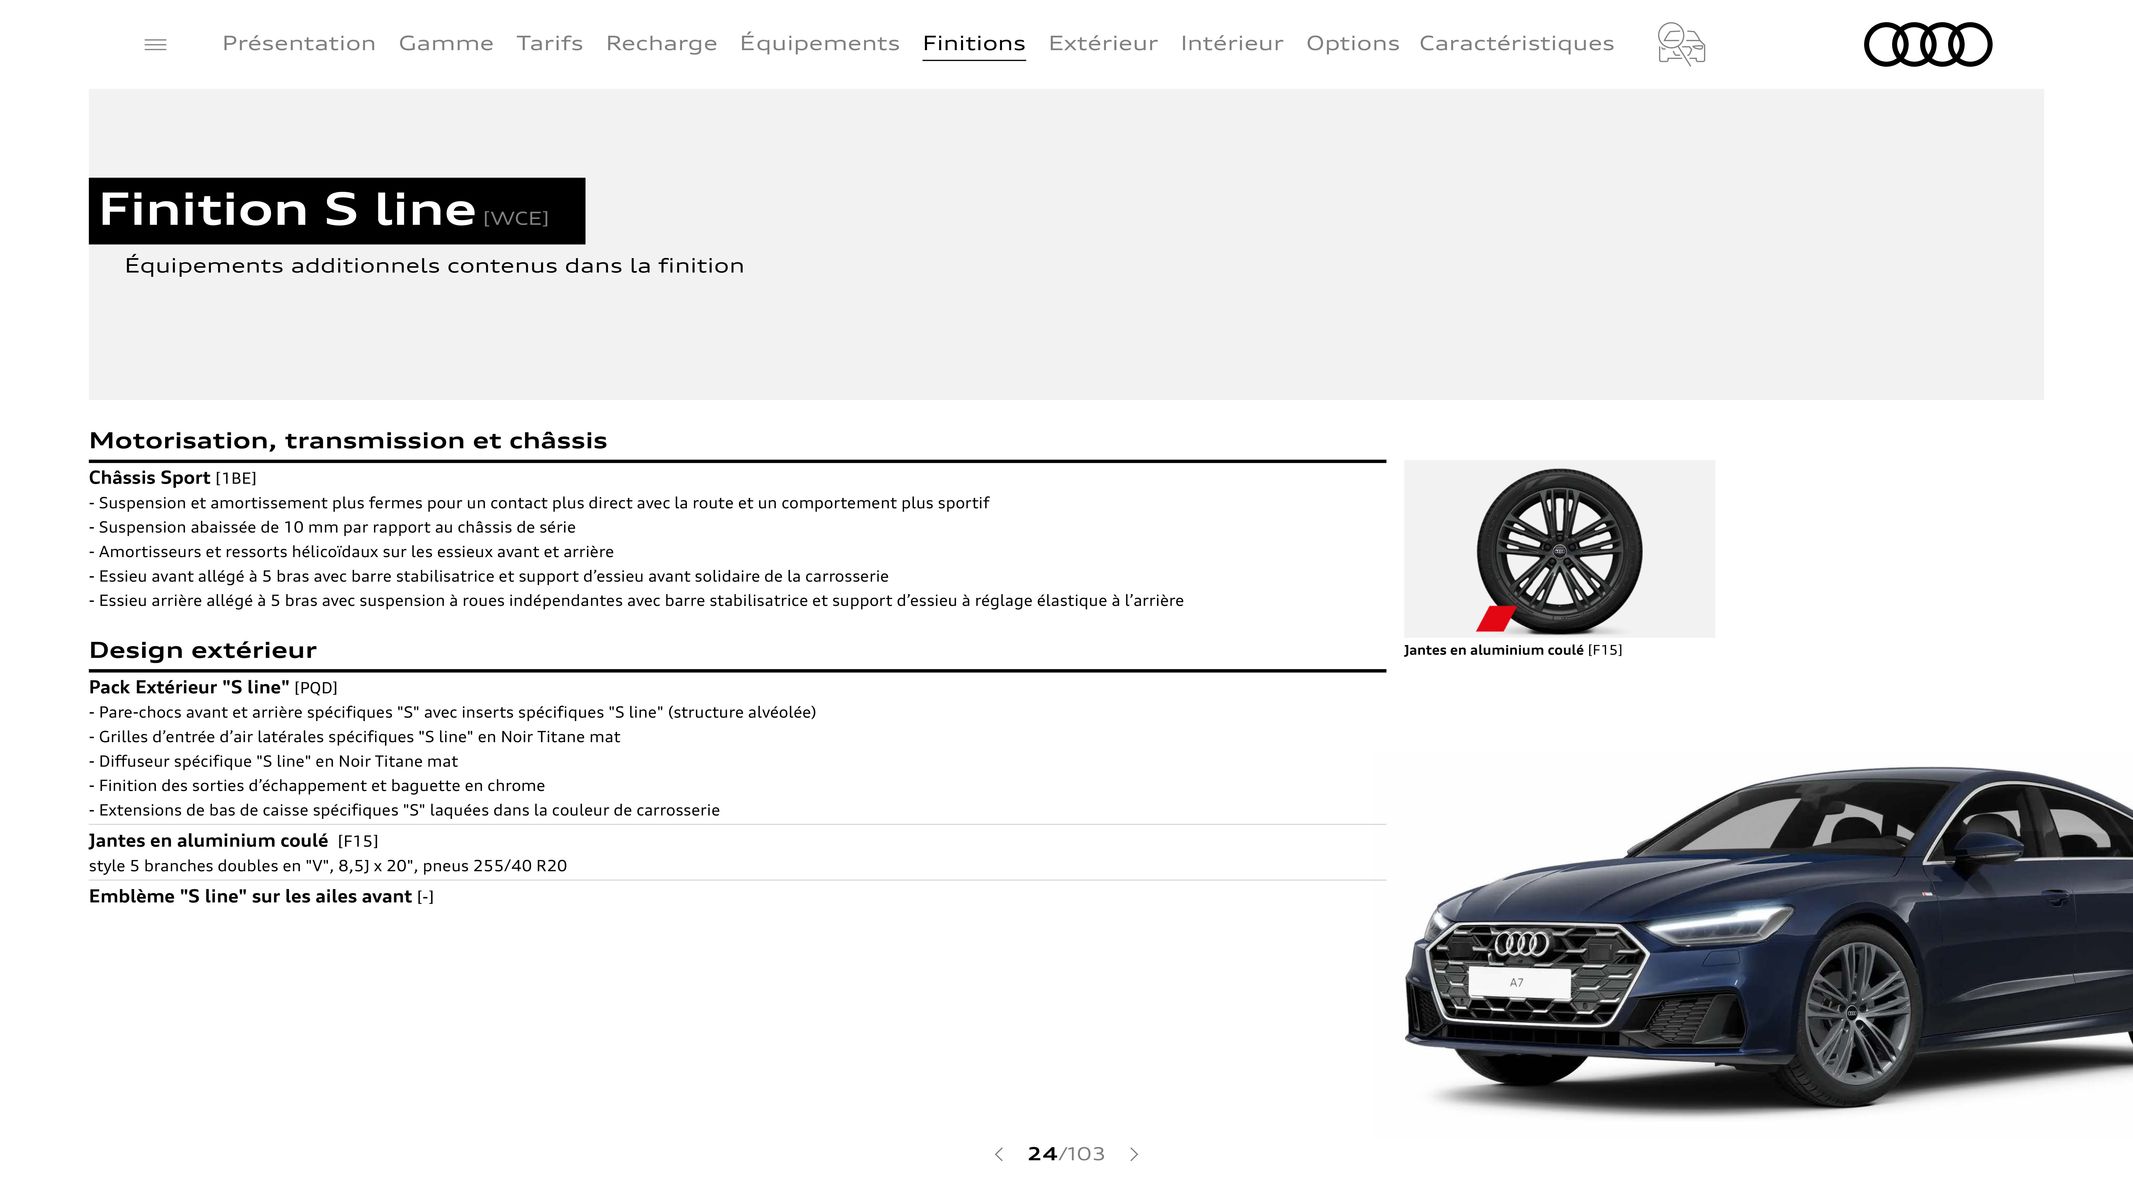The image size is (2133, 1200).
Task: Click the Audi four-rings logo
Action: [x=1928, y=44]
